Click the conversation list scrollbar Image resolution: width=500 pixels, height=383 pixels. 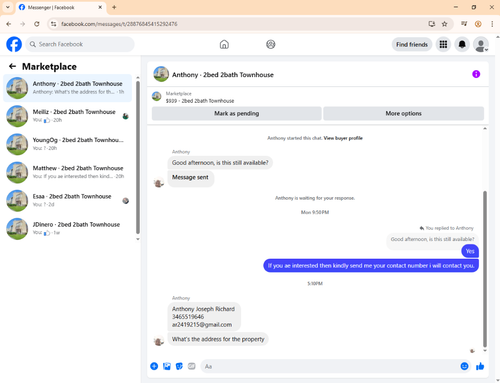click(138, 157)
